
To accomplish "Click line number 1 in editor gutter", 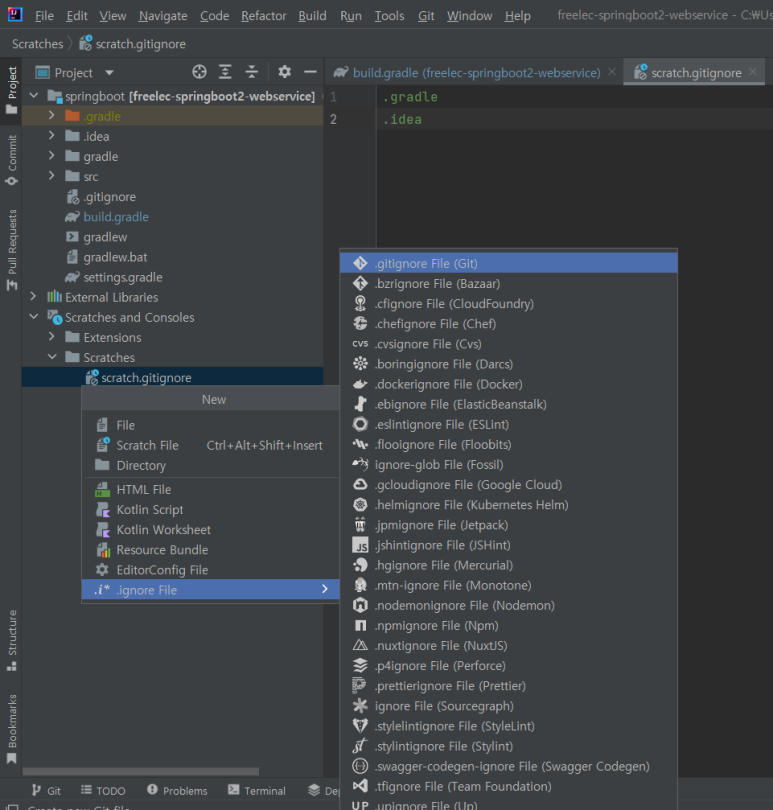I will (x=333, y=97).
